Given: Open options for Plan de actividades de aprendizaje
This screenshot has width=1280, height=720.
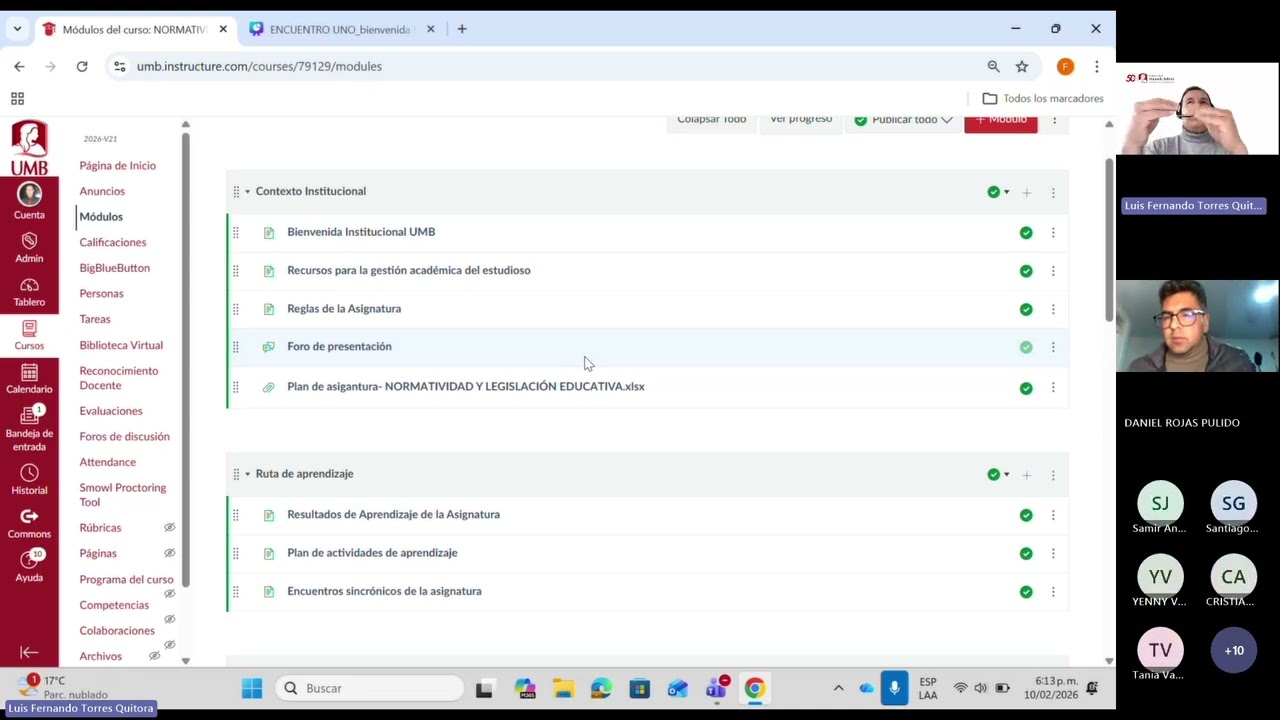Looking at the screenshot, I should click(x=1053, y=553).
